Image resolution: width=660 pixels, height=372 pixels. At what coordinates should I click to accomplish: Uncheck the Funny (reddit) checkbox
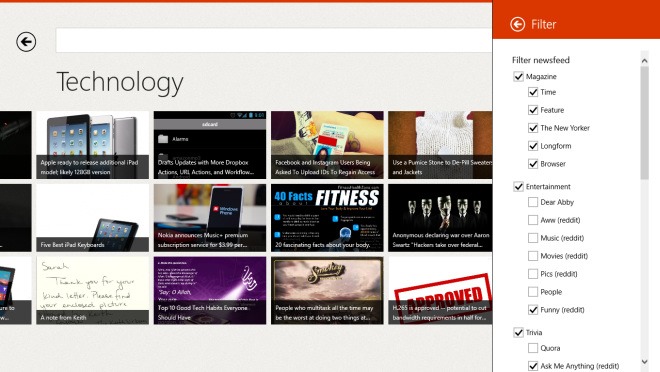533,310
